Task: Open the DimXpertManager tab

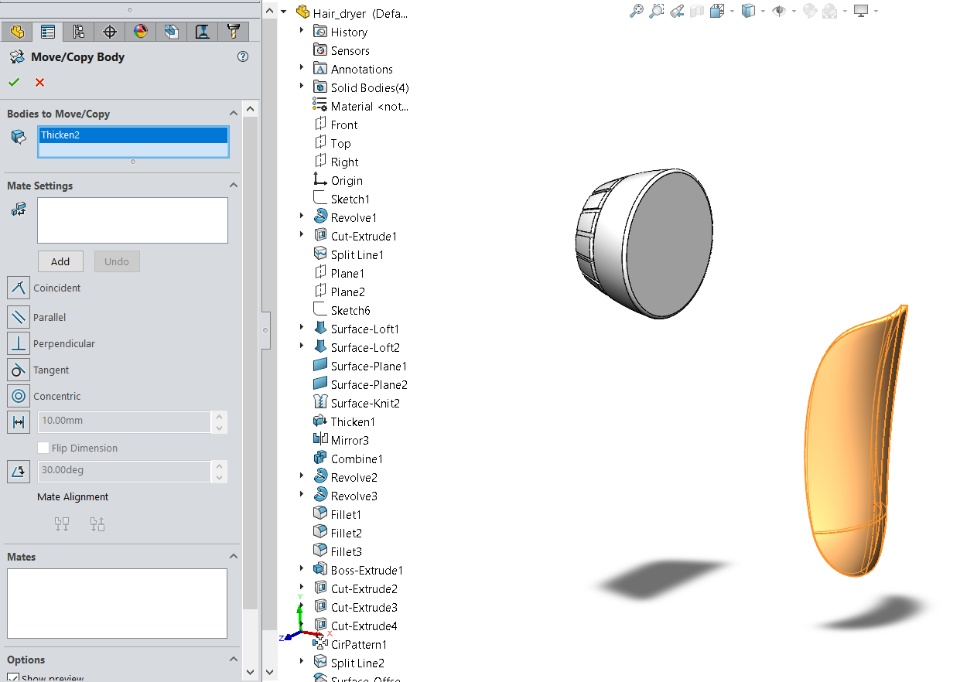Action: click(x=110, y=32)
